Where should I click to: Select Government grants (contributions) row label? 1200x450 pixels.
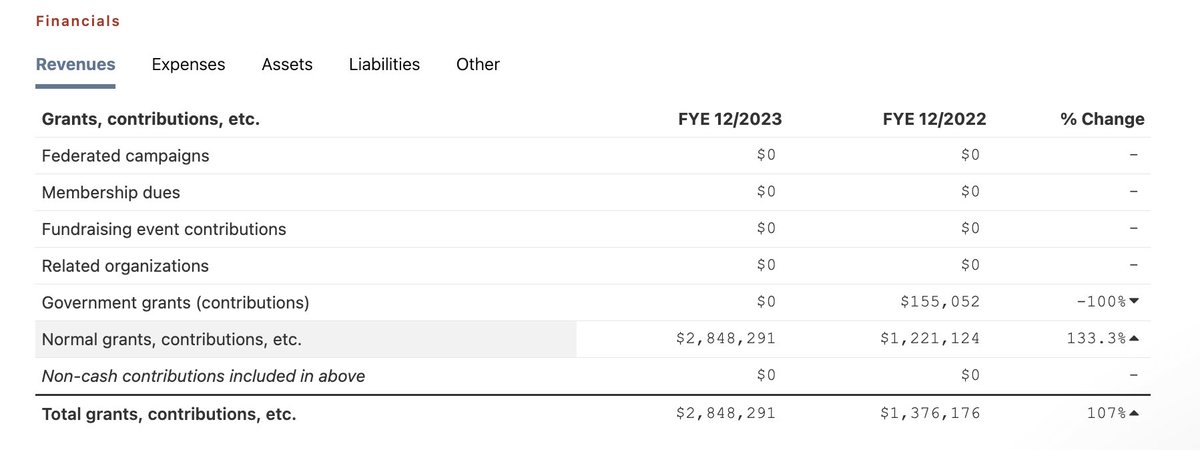pyautogui.click(x=175, y=302)
